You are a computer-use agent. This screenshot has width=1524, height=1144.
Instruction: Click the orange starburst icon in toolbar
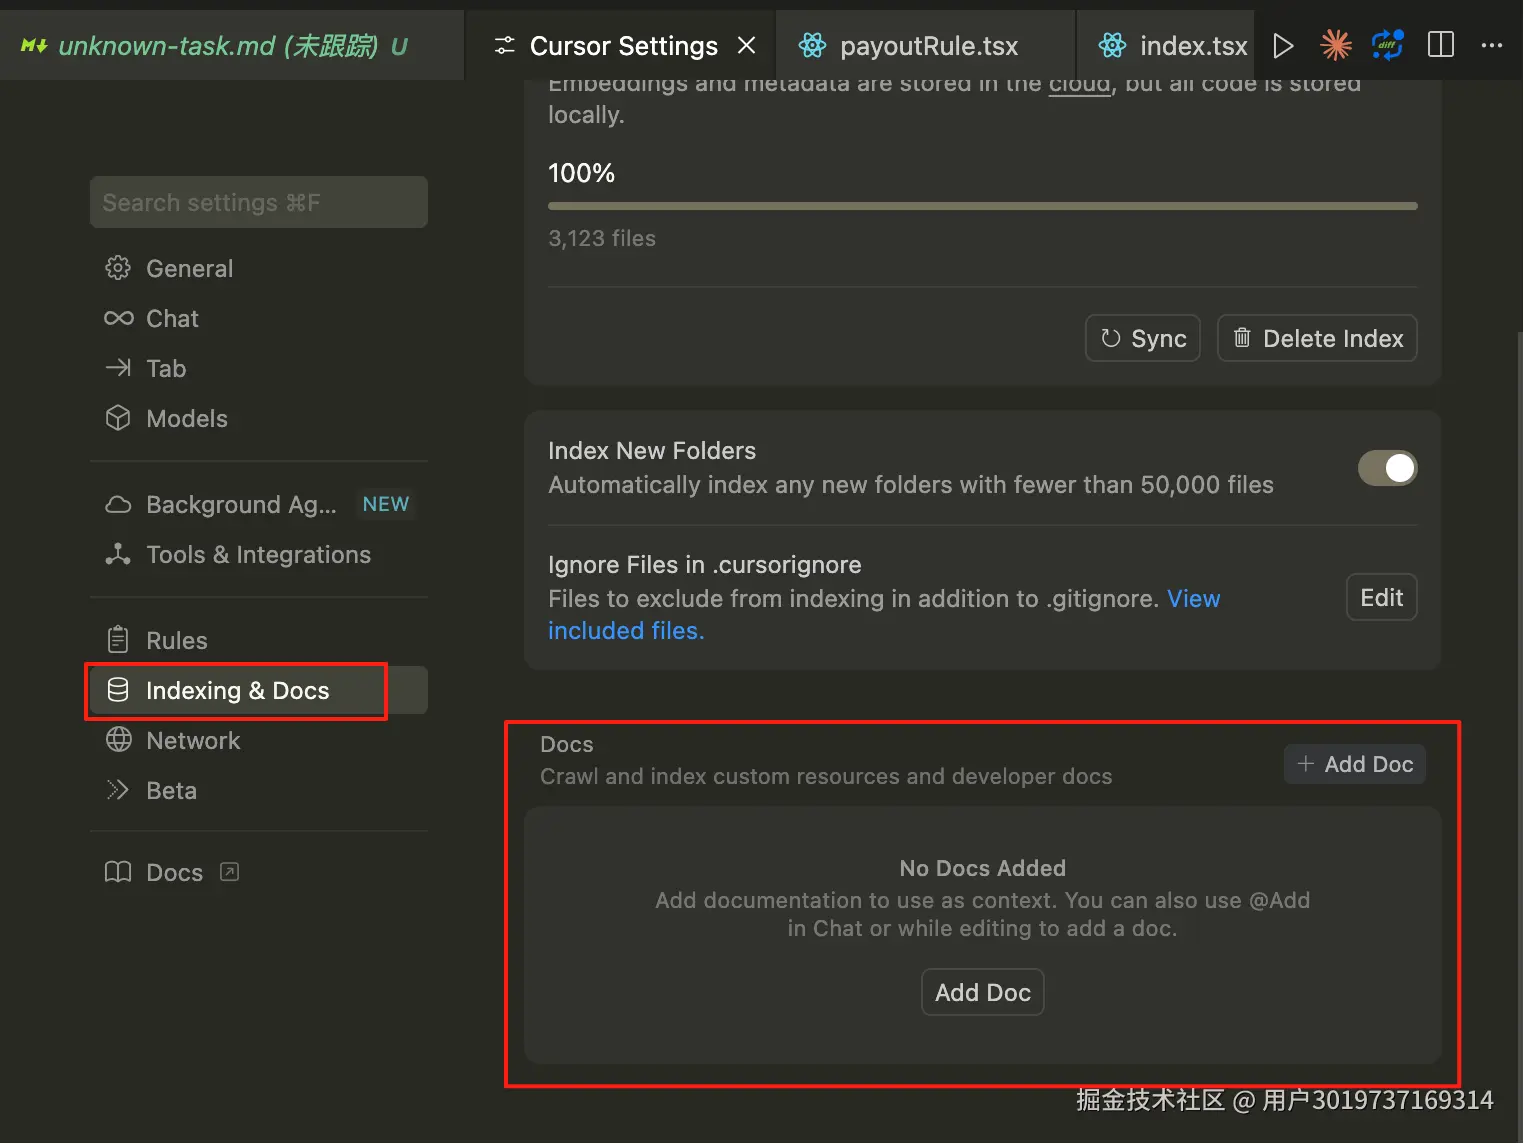pyautogui.click(x=1335, y=45)
